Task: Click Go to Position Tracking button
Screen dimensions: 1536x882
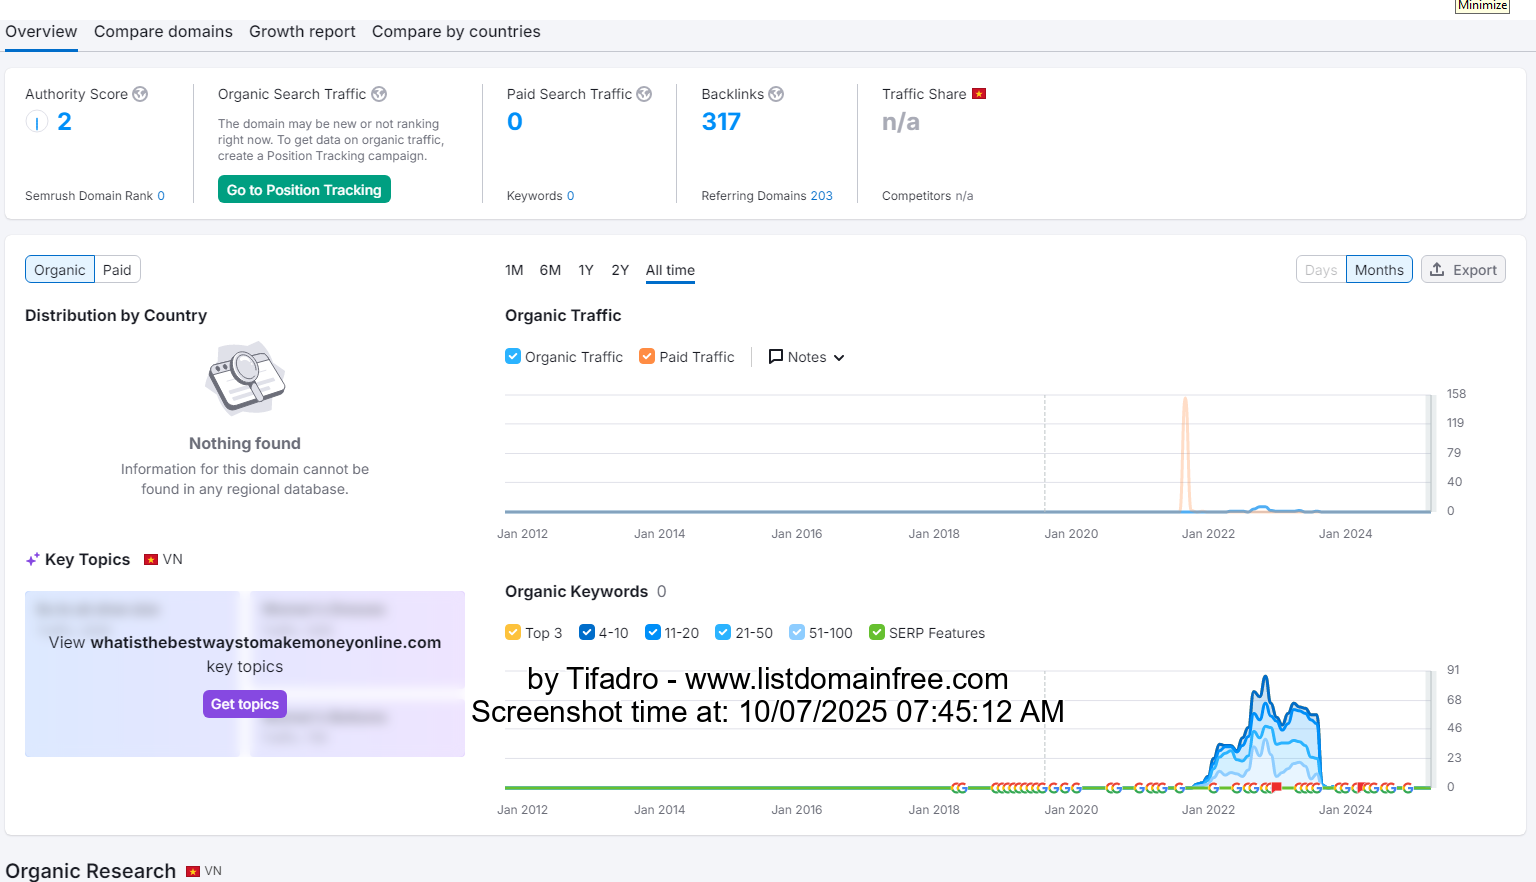Action: [304, 190]
